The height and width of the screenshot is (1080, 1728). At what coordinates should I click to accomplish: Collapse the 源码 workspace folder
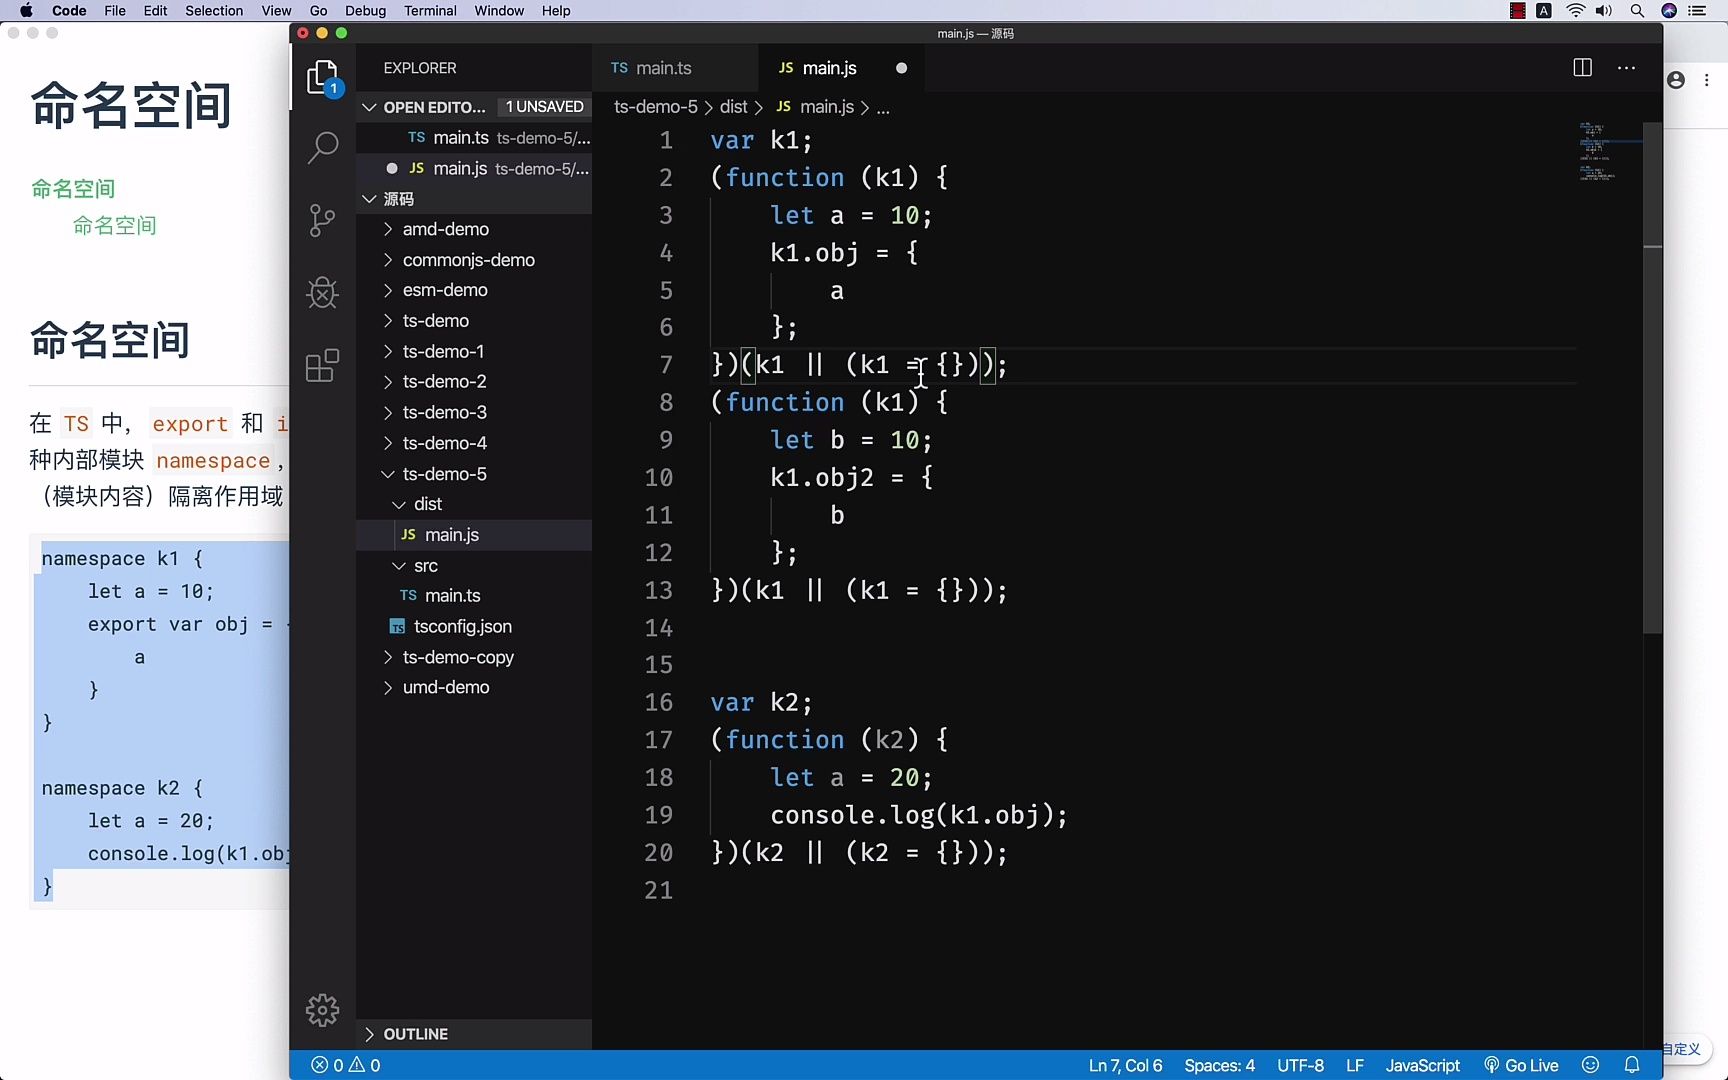click(370, 199)
